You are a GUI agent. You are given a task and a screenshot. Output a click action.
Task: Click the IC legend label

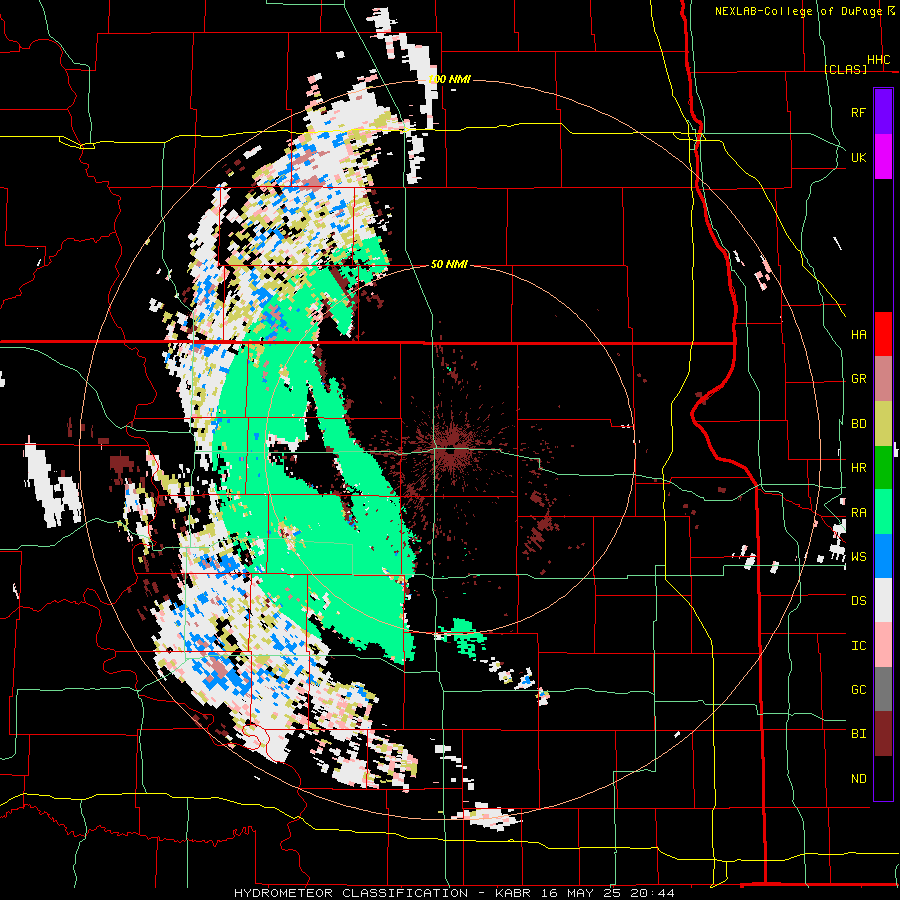pyautogui.click(x=858, y=646)
